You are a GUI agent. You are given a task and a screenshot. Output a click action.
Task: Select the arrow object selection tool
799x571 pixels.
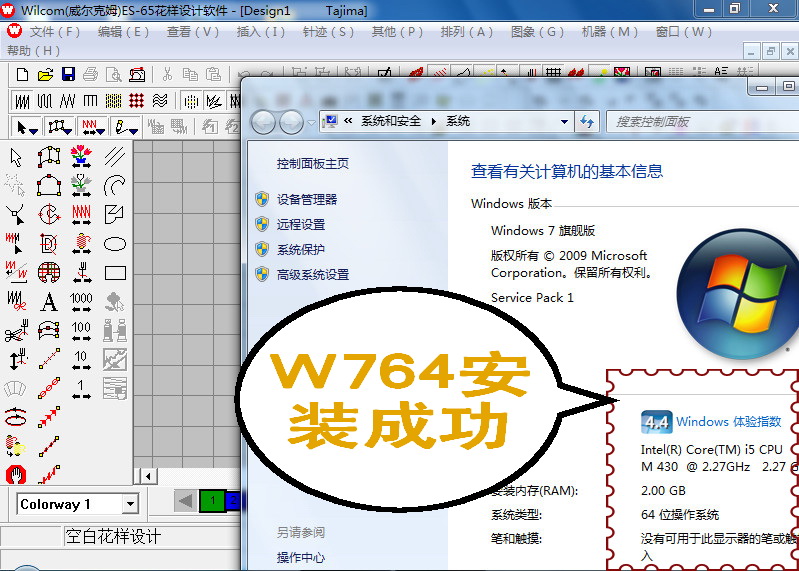point(16,157)
